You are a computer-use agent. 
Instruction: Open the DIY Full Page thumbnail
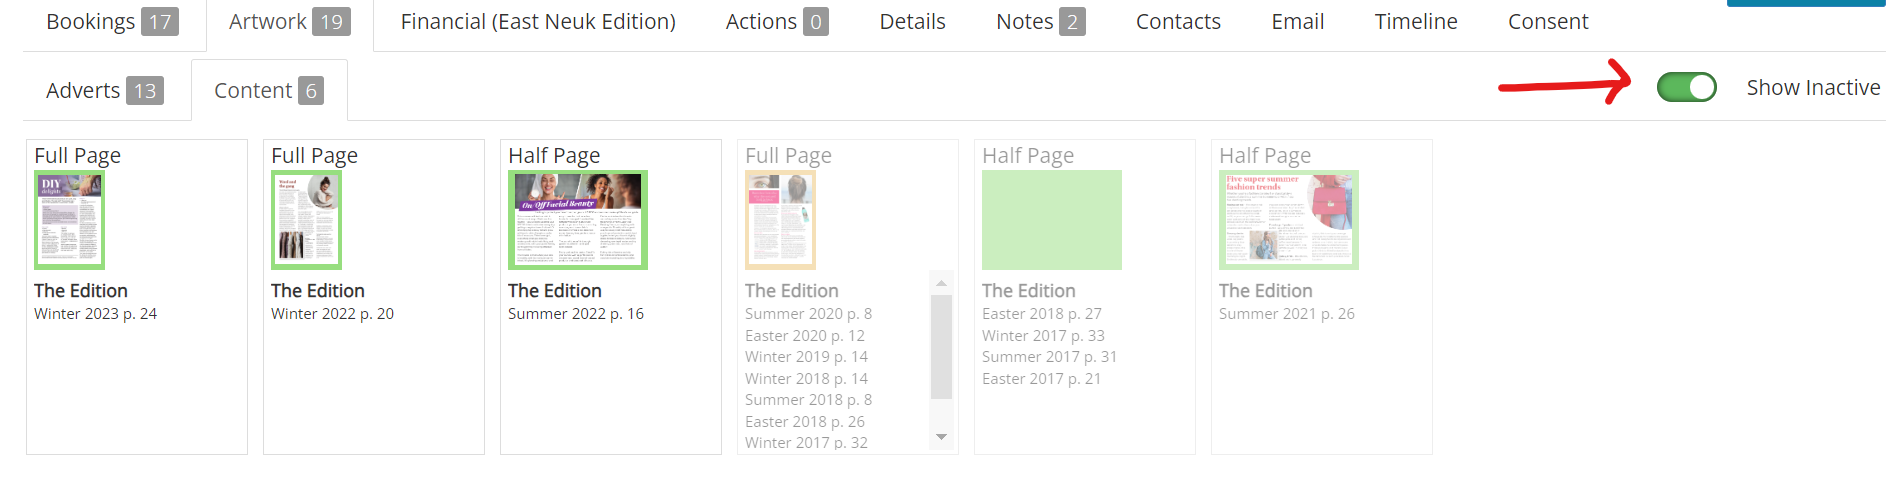pyautogui.click(x=70, y=220)
